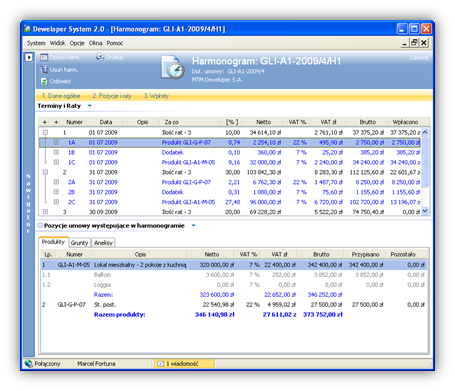The width and height of the screenshot is (455, 391).
Task: Expand row 3 dated 30 09 2009
Action: pyautogui.click(x=45, y=212)
